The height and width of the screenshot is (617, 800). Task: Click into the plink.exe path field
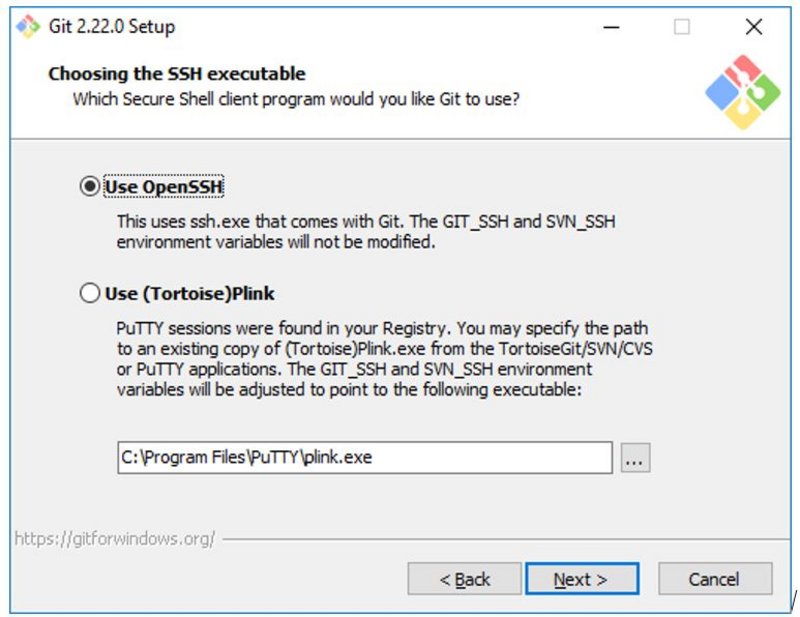point(364,458)
